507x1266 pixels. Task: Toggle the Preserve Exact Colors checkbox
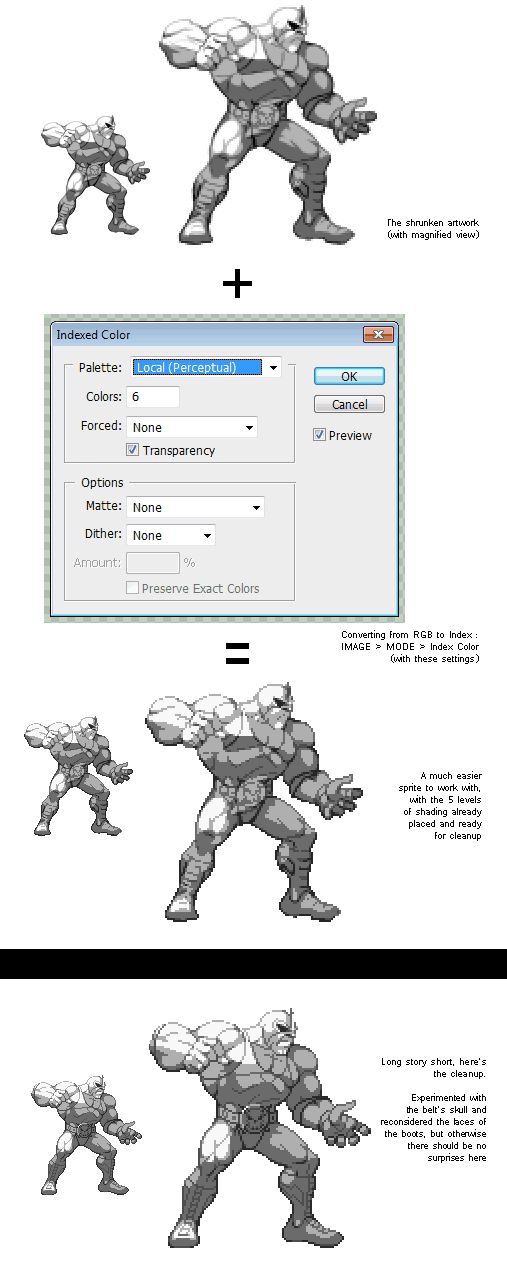(x=132, y=588)
